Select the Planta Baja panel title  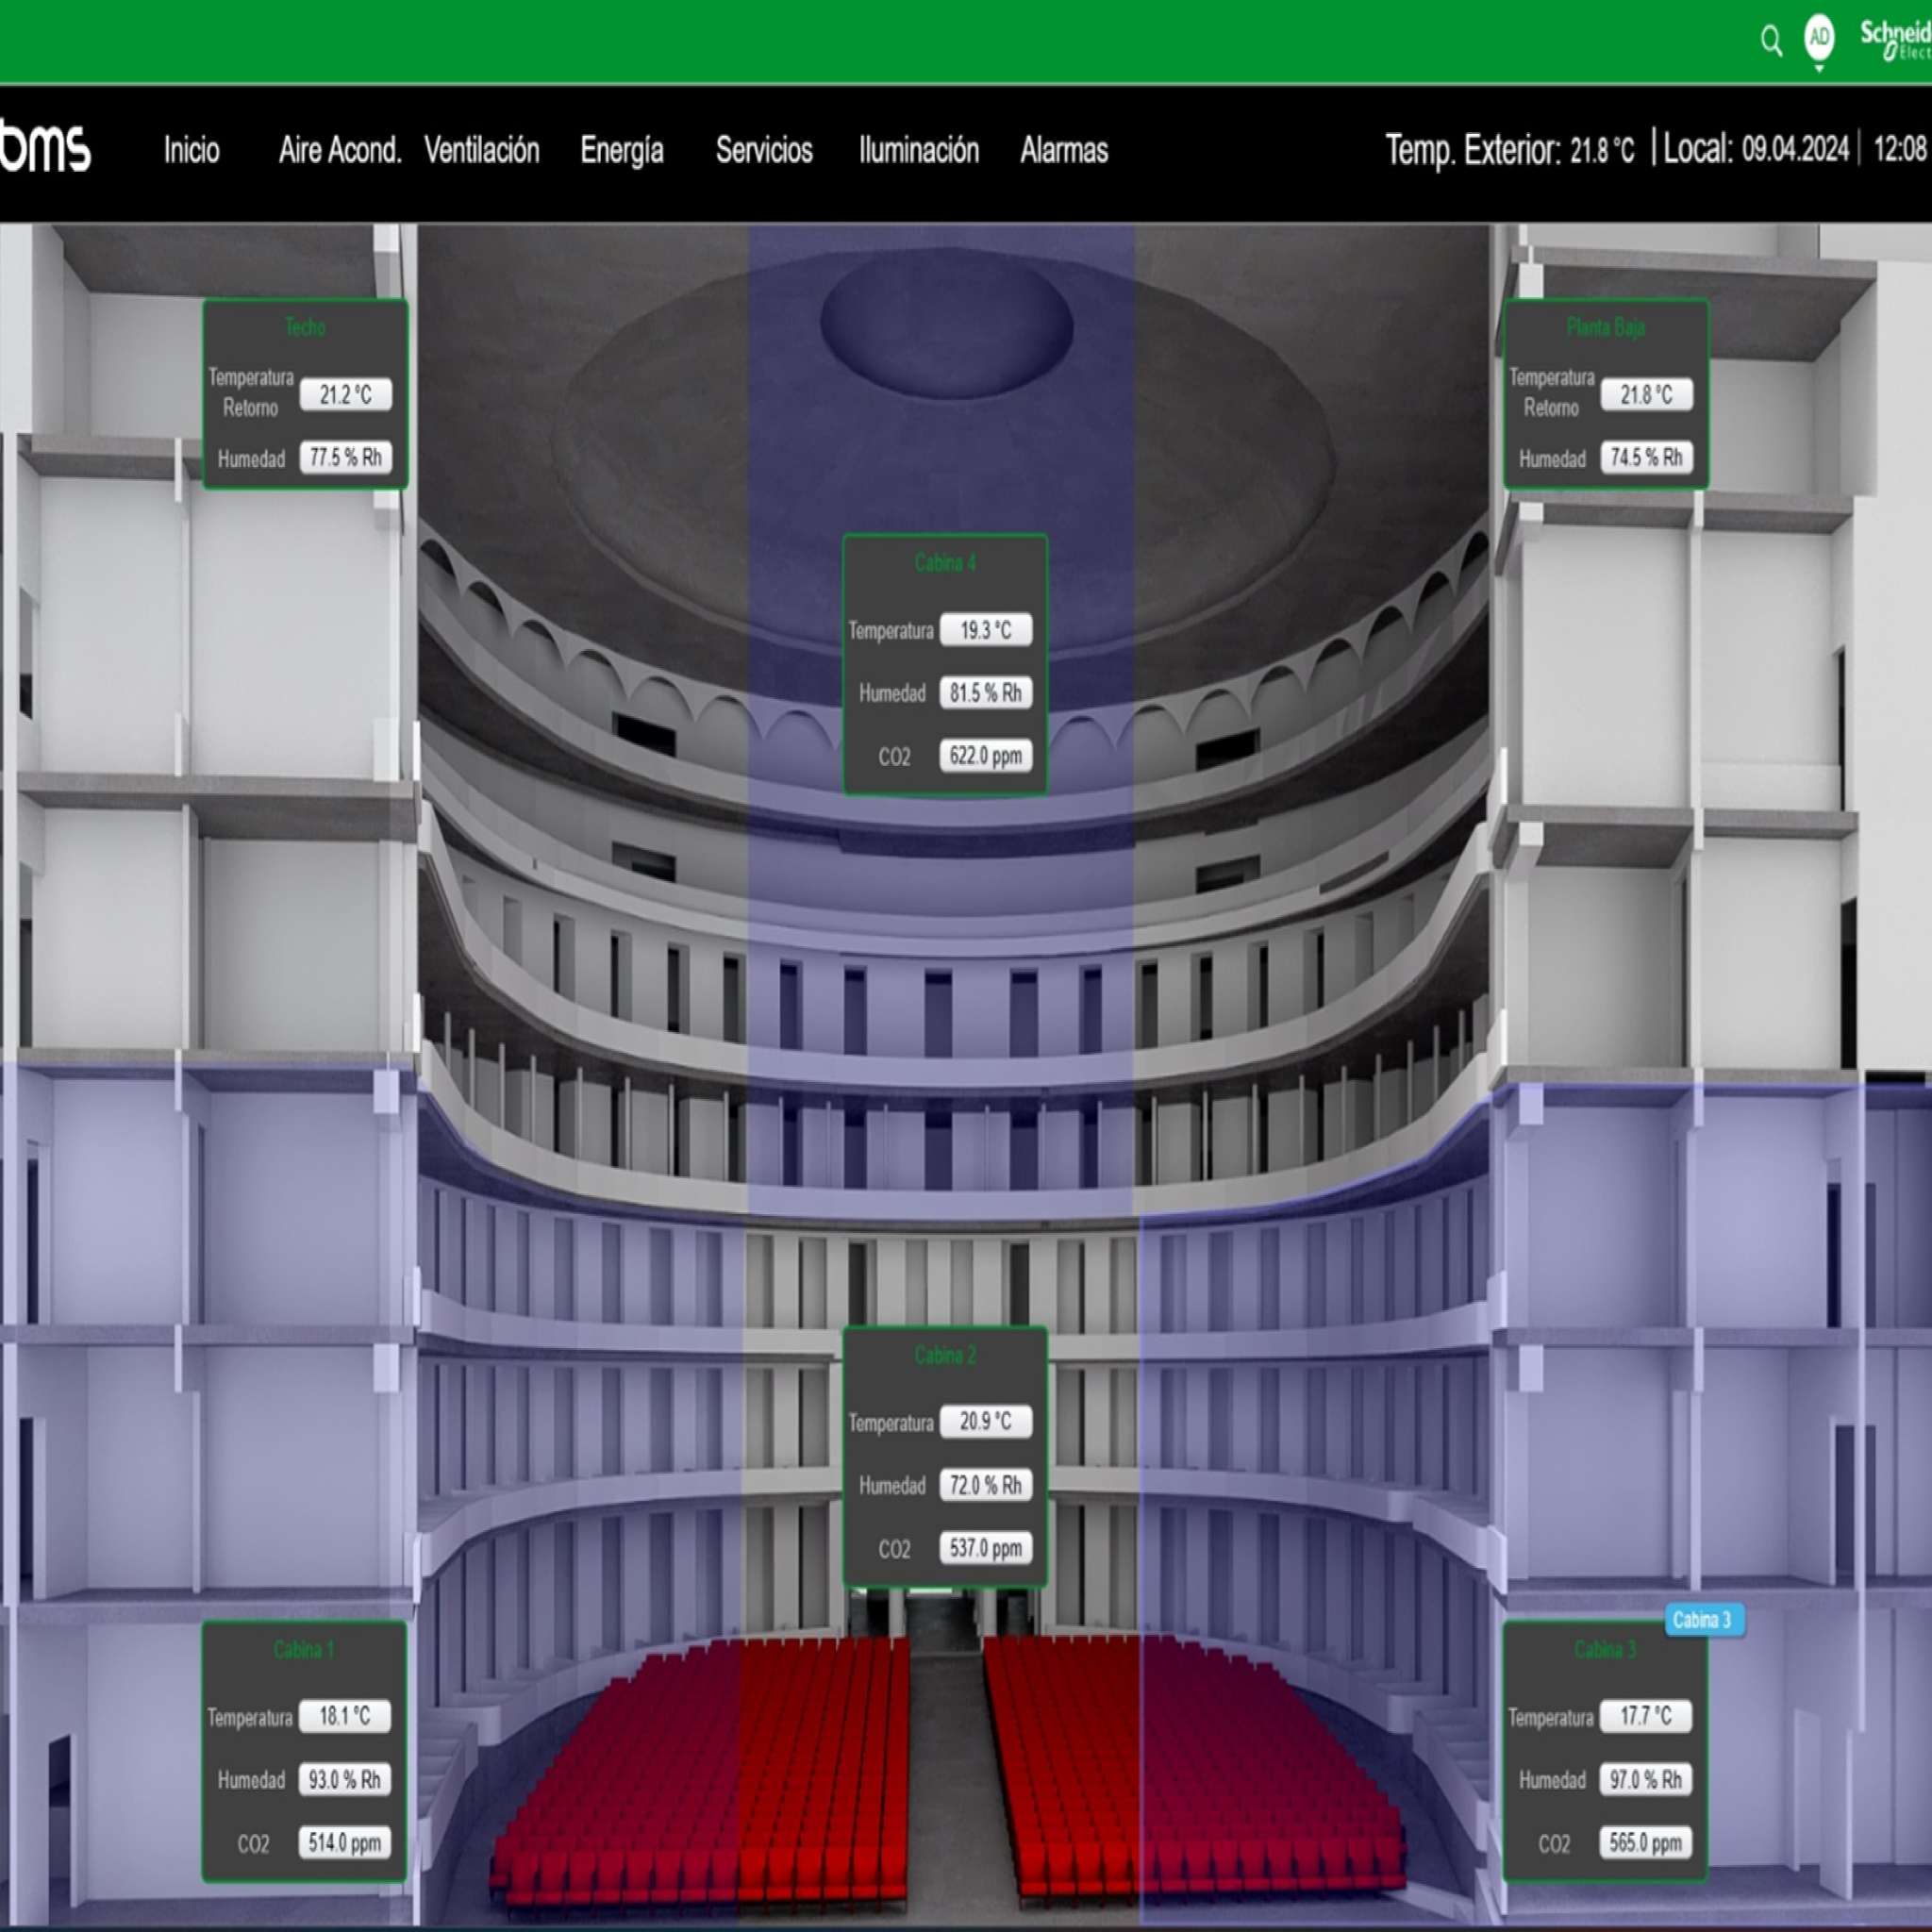click(x=1605, y=327)
